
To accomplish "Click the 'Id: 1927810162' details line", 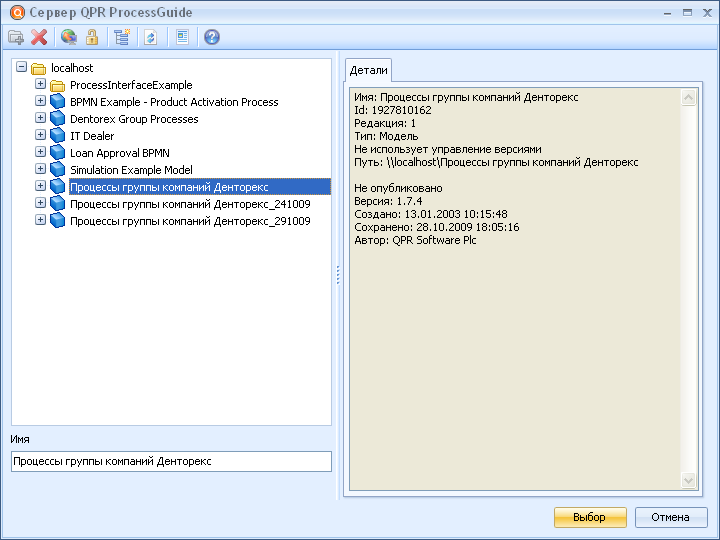I will [x=393, y=110].
